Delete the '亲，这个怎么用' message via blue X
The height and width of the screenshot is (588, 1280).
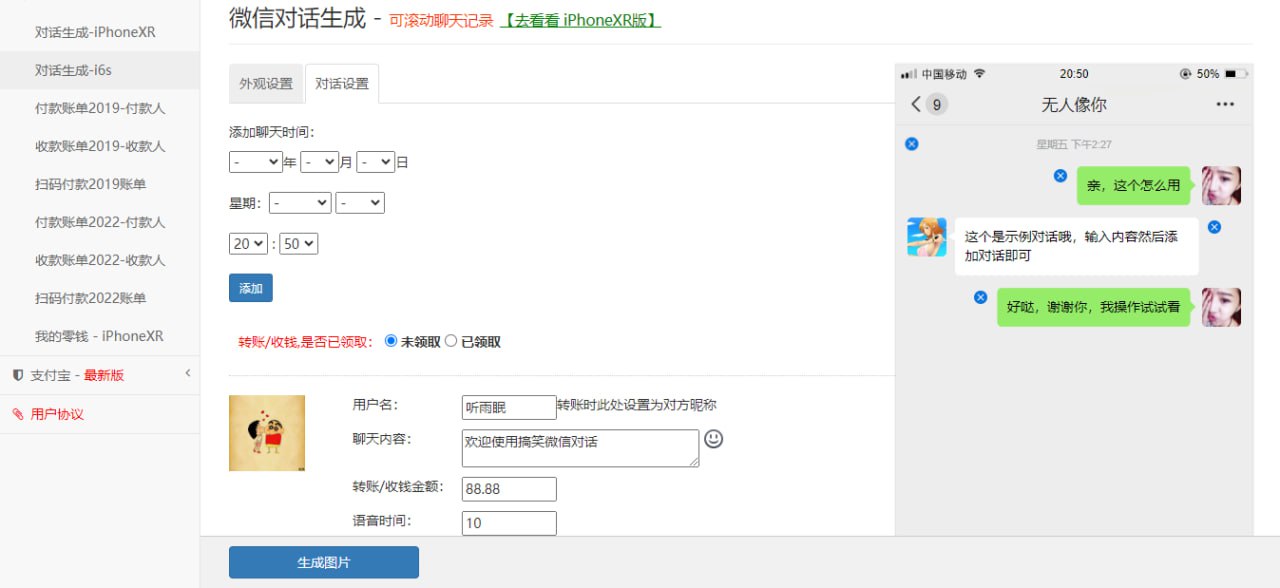tap(1060, 176)
